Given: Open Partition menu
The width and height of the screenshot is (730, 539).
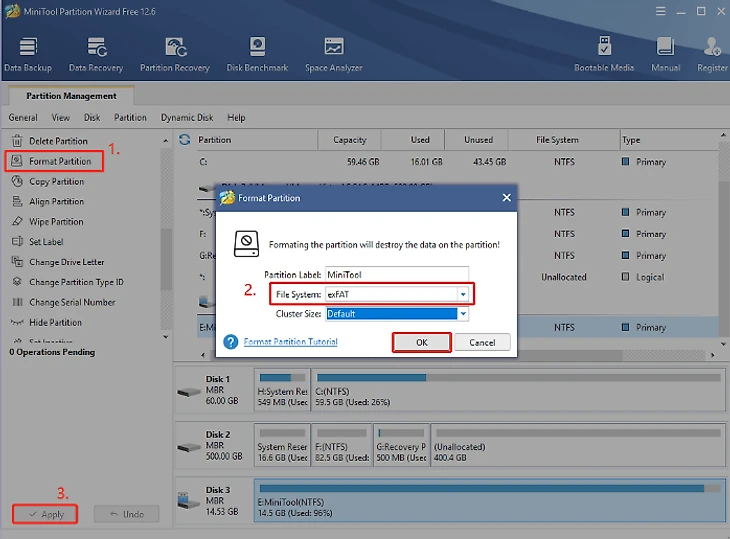Looking at the screenshot, I should point(130,117).
